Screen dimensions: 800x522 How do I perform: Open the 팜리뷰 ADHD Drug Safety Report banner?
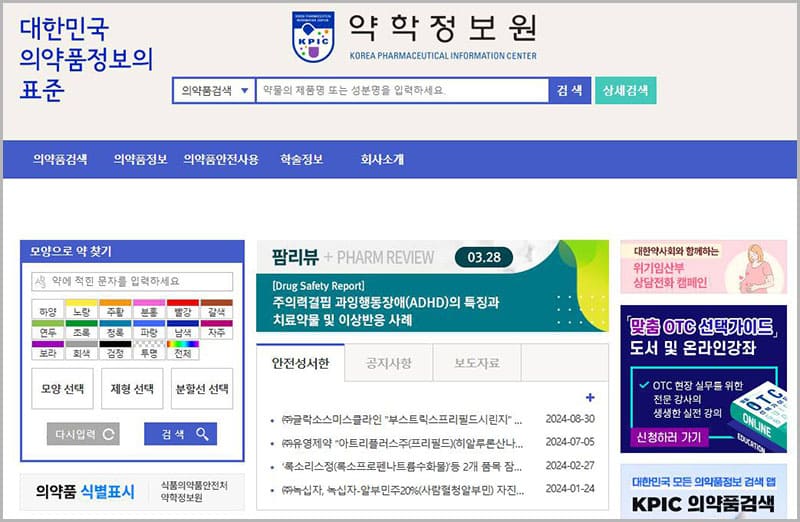click(x=433, y=286)
